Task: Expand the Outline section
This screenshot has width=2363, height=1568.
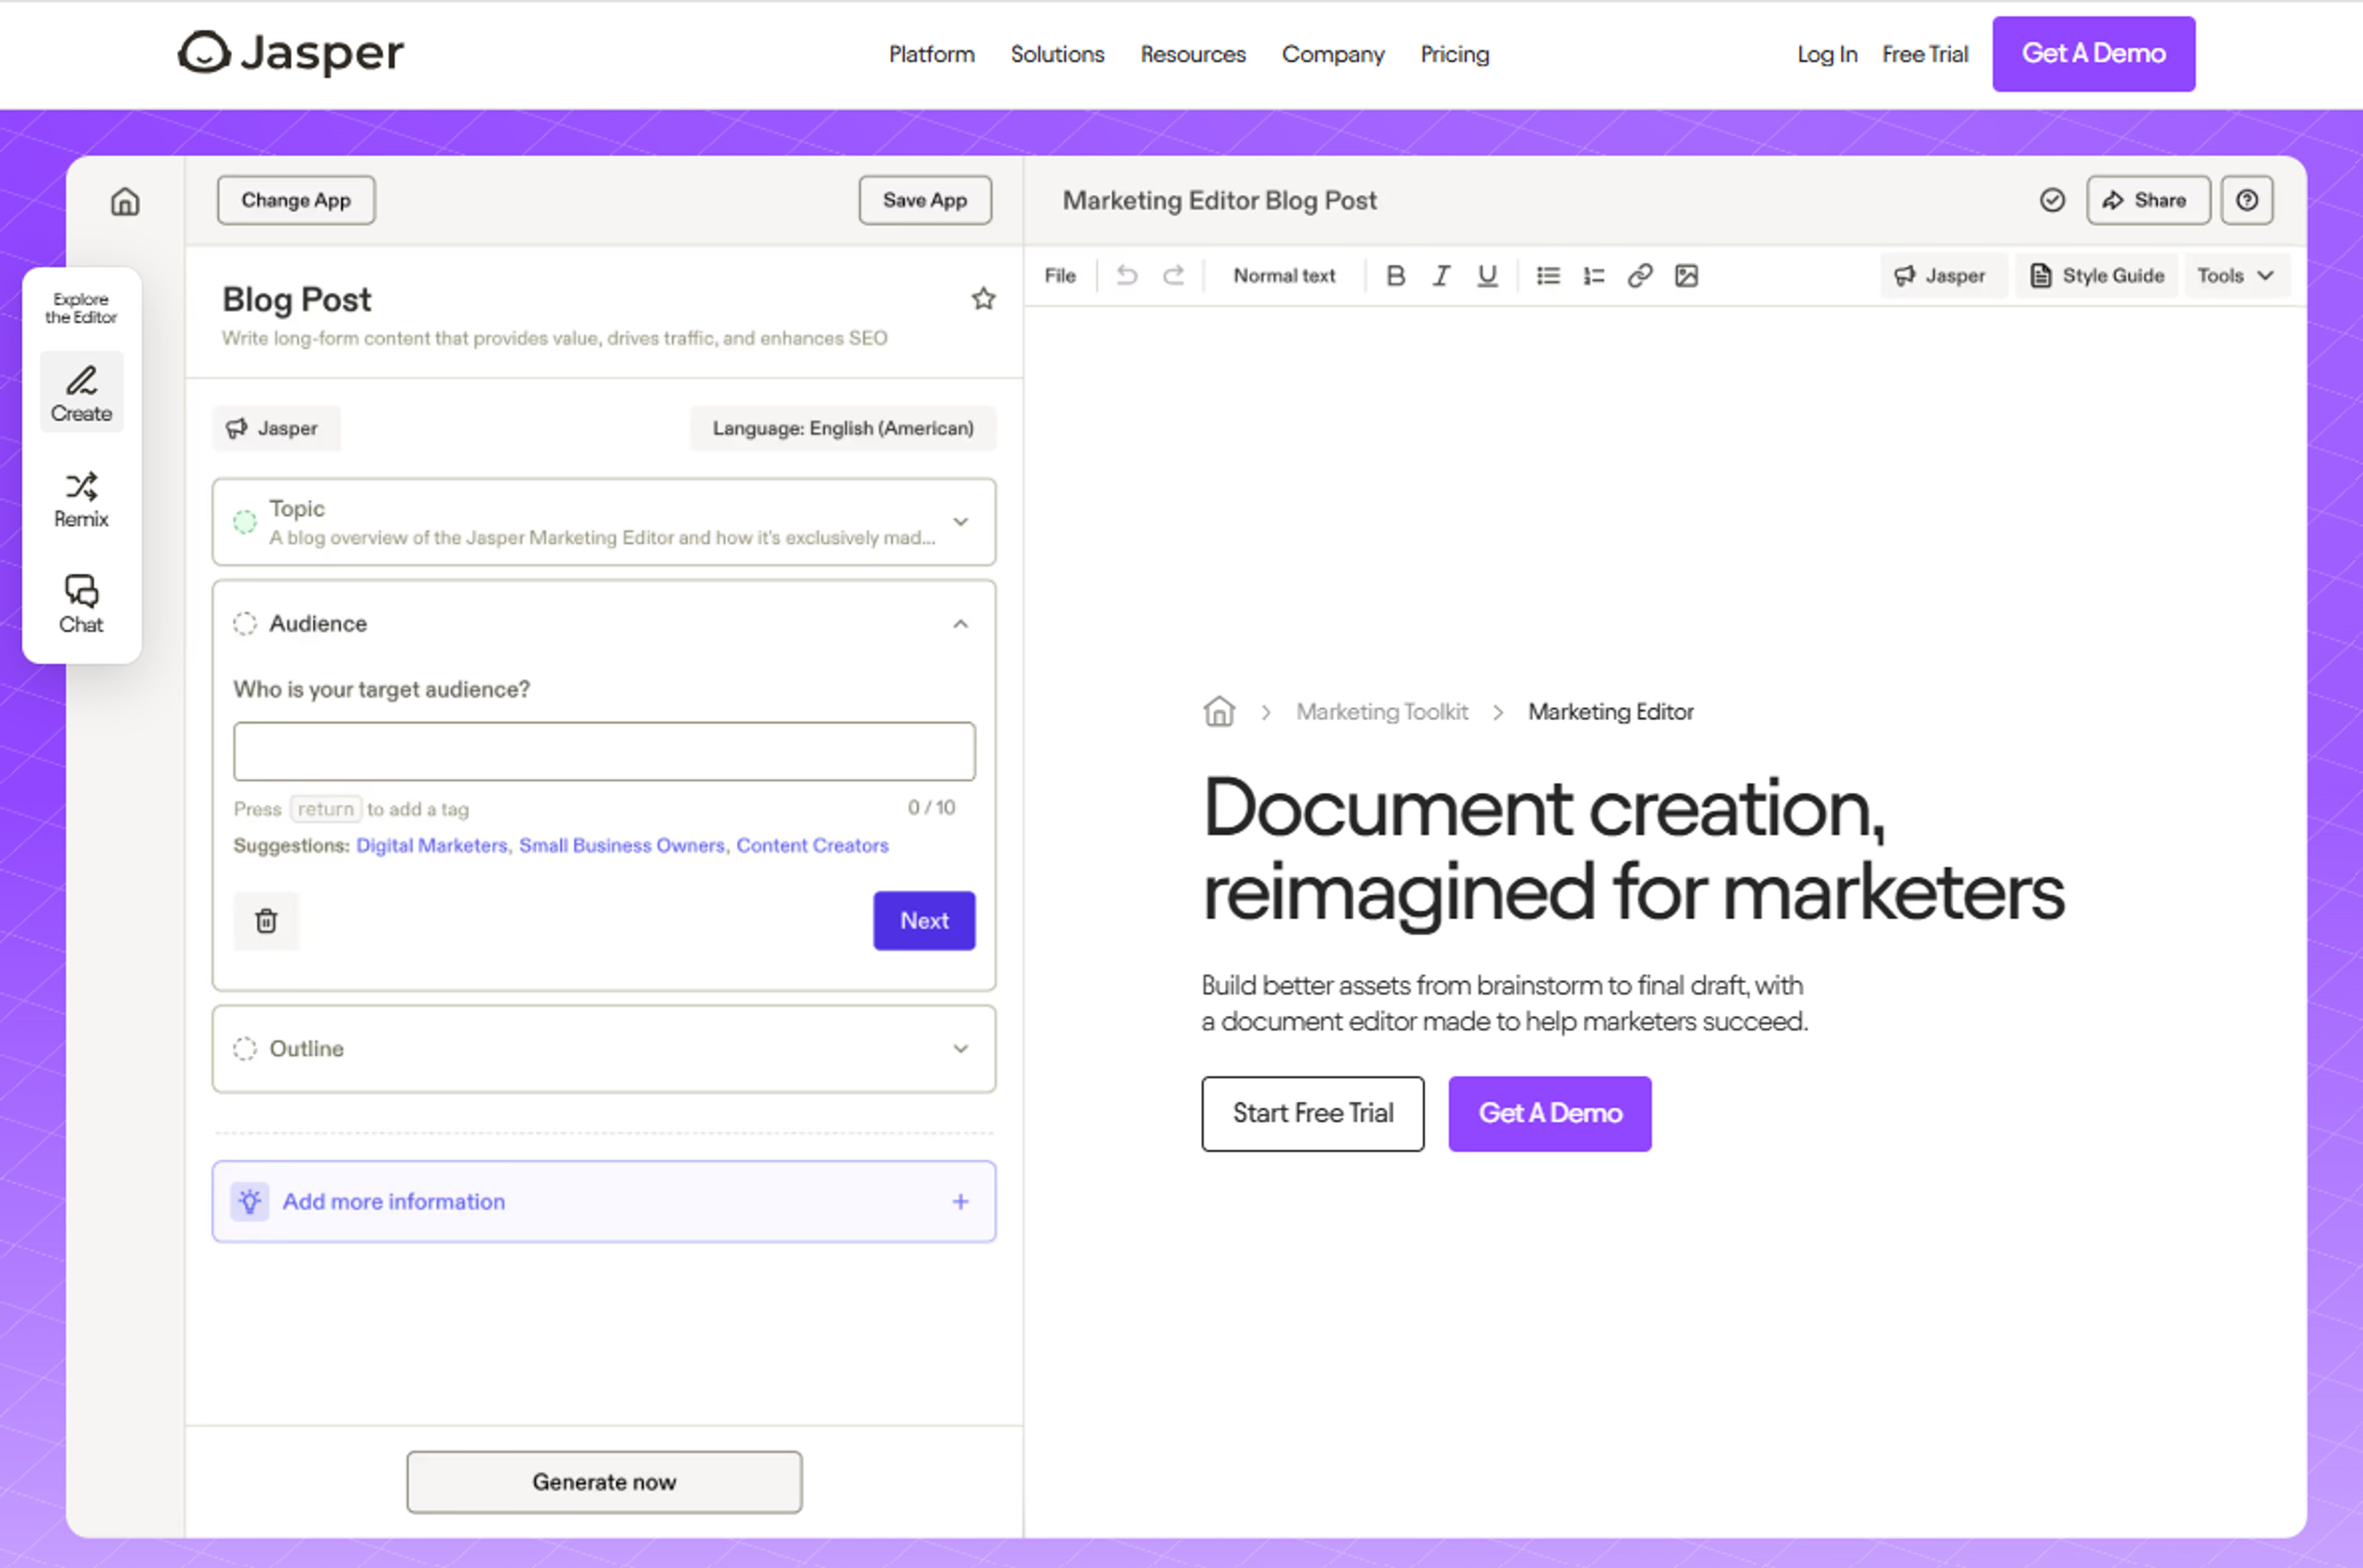Action: [960, 1049]
